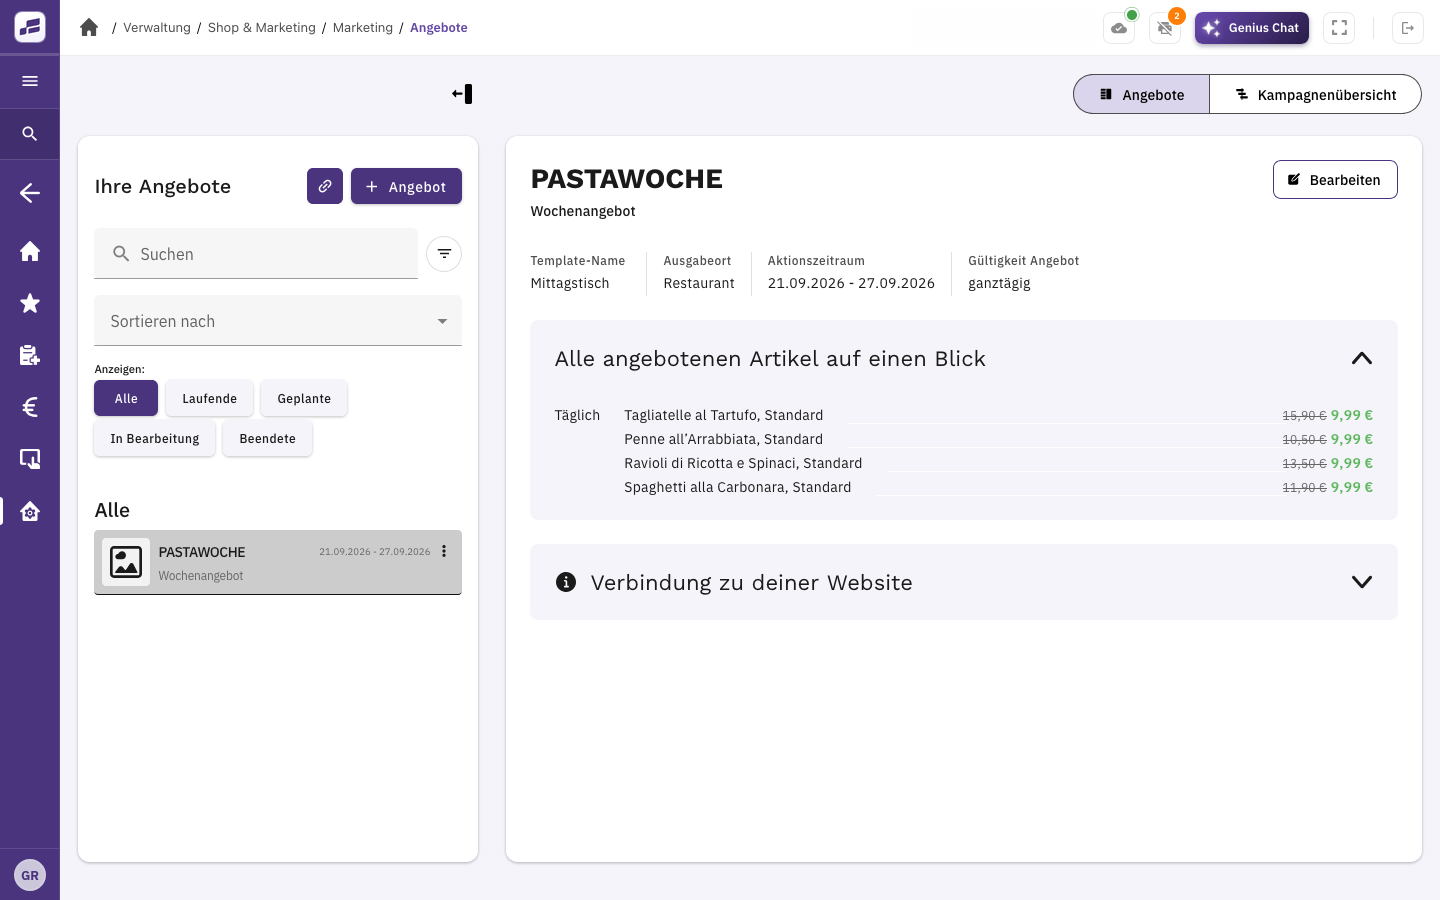The width and height of the screenshot is (1440, 900).
Task: Click Tagliatelle al Tartufo, Standard item
Action: coord(724,415)
